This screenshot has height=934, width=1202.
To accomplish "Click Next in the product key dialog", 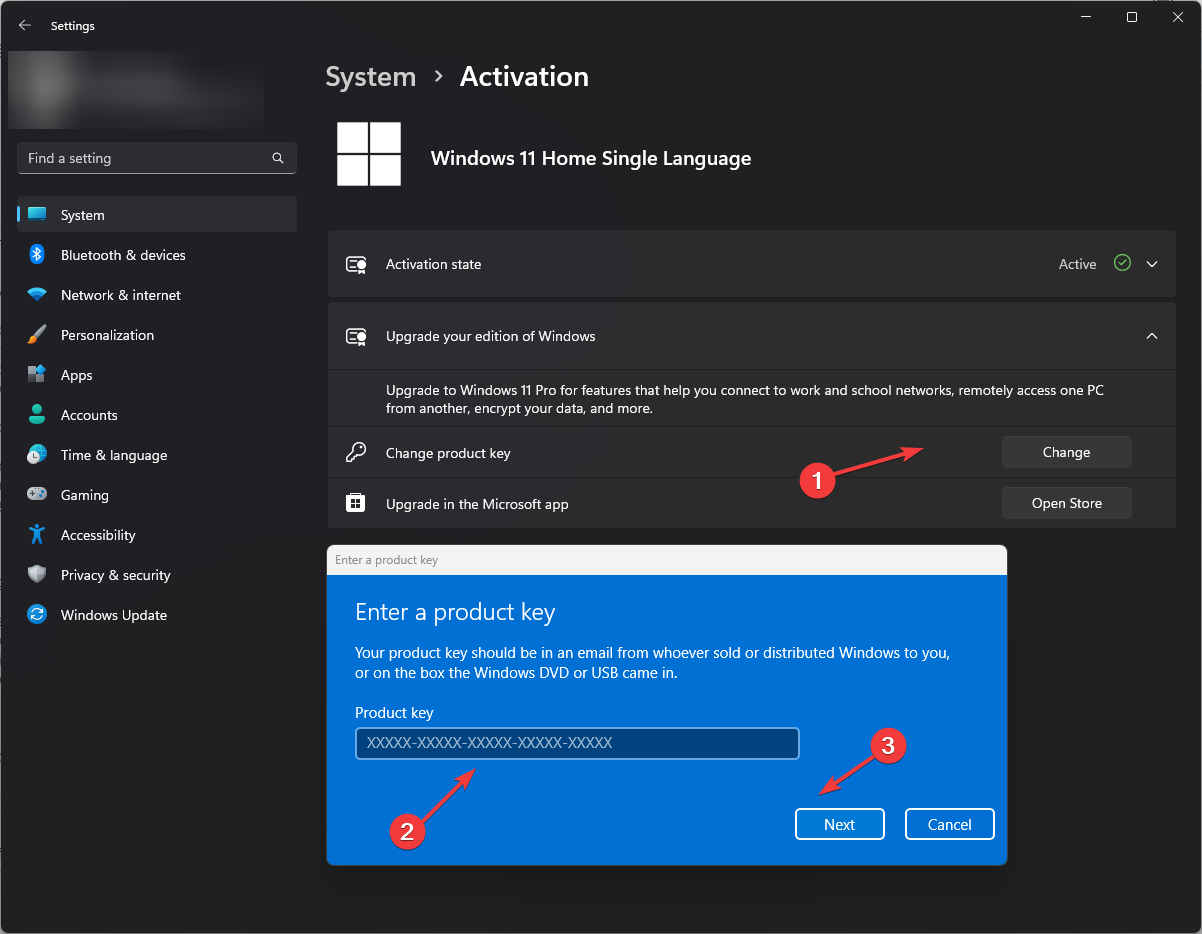I will coord(839,823).
